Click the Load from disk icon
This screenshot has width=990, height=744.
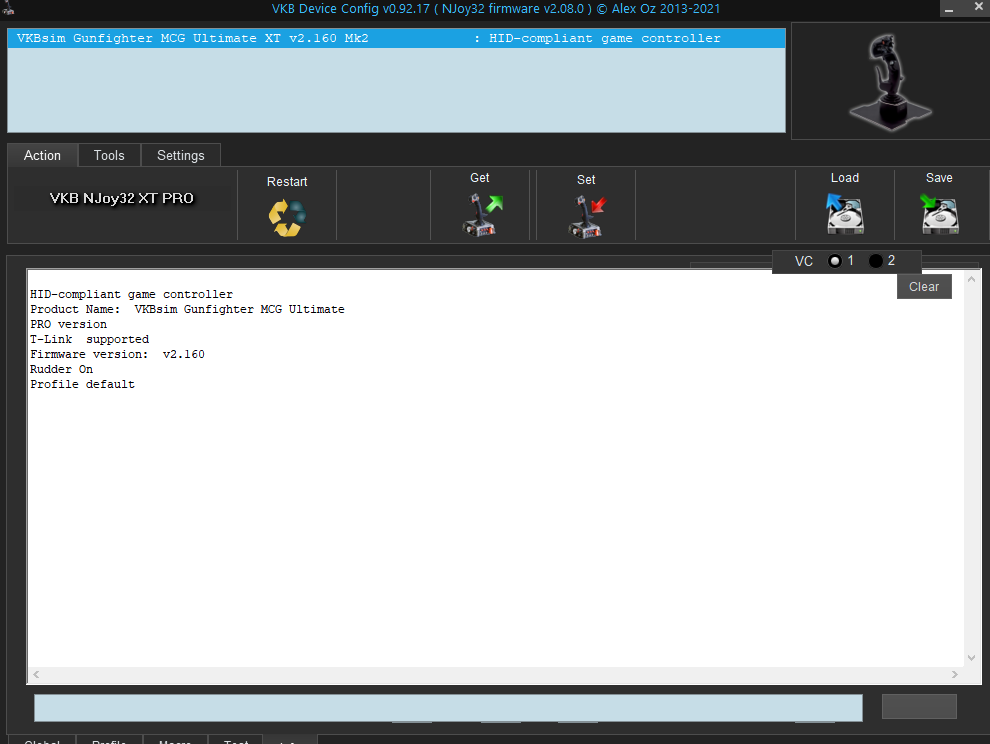(845, 214)
